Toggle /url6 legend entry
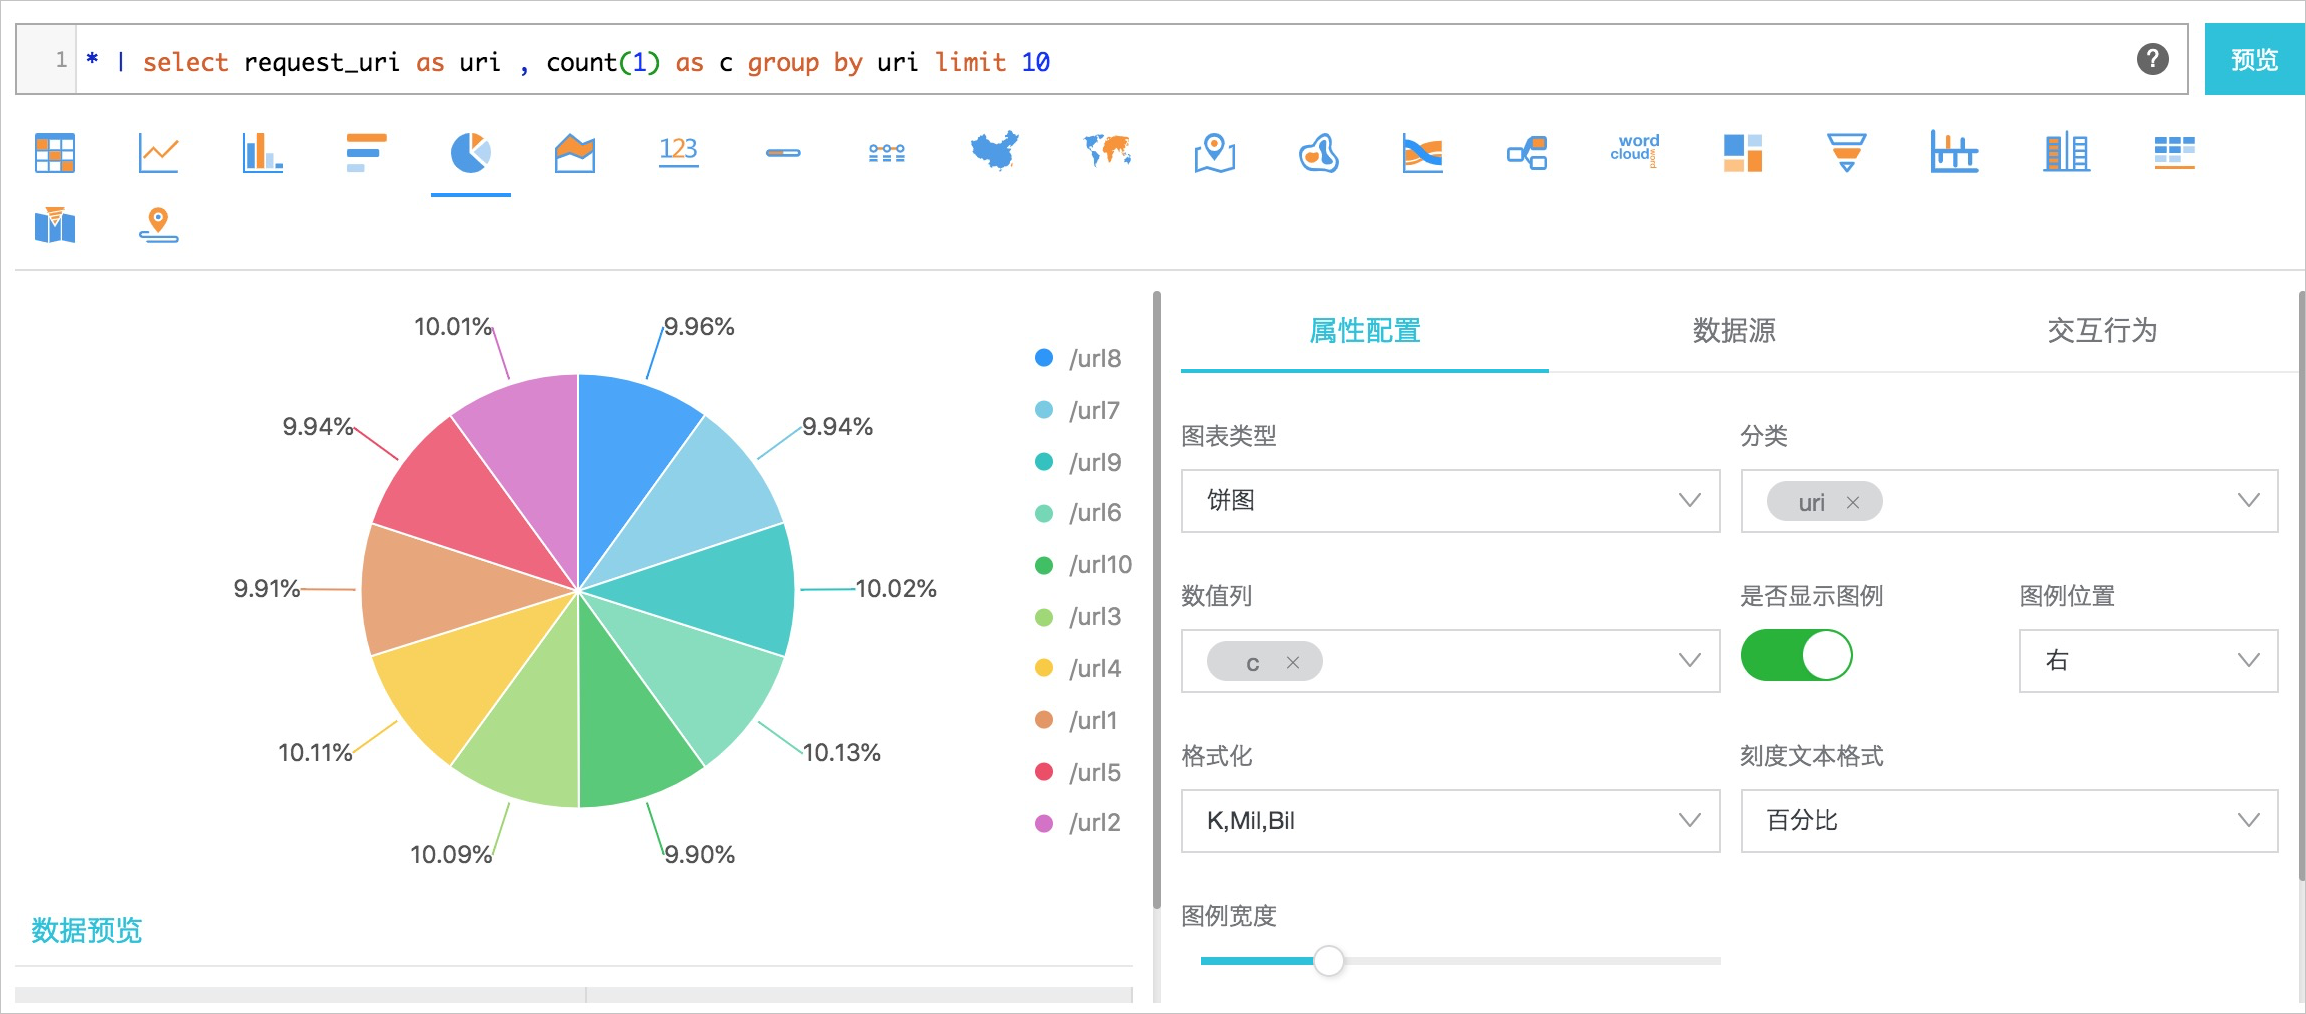 click(1078, 512)
